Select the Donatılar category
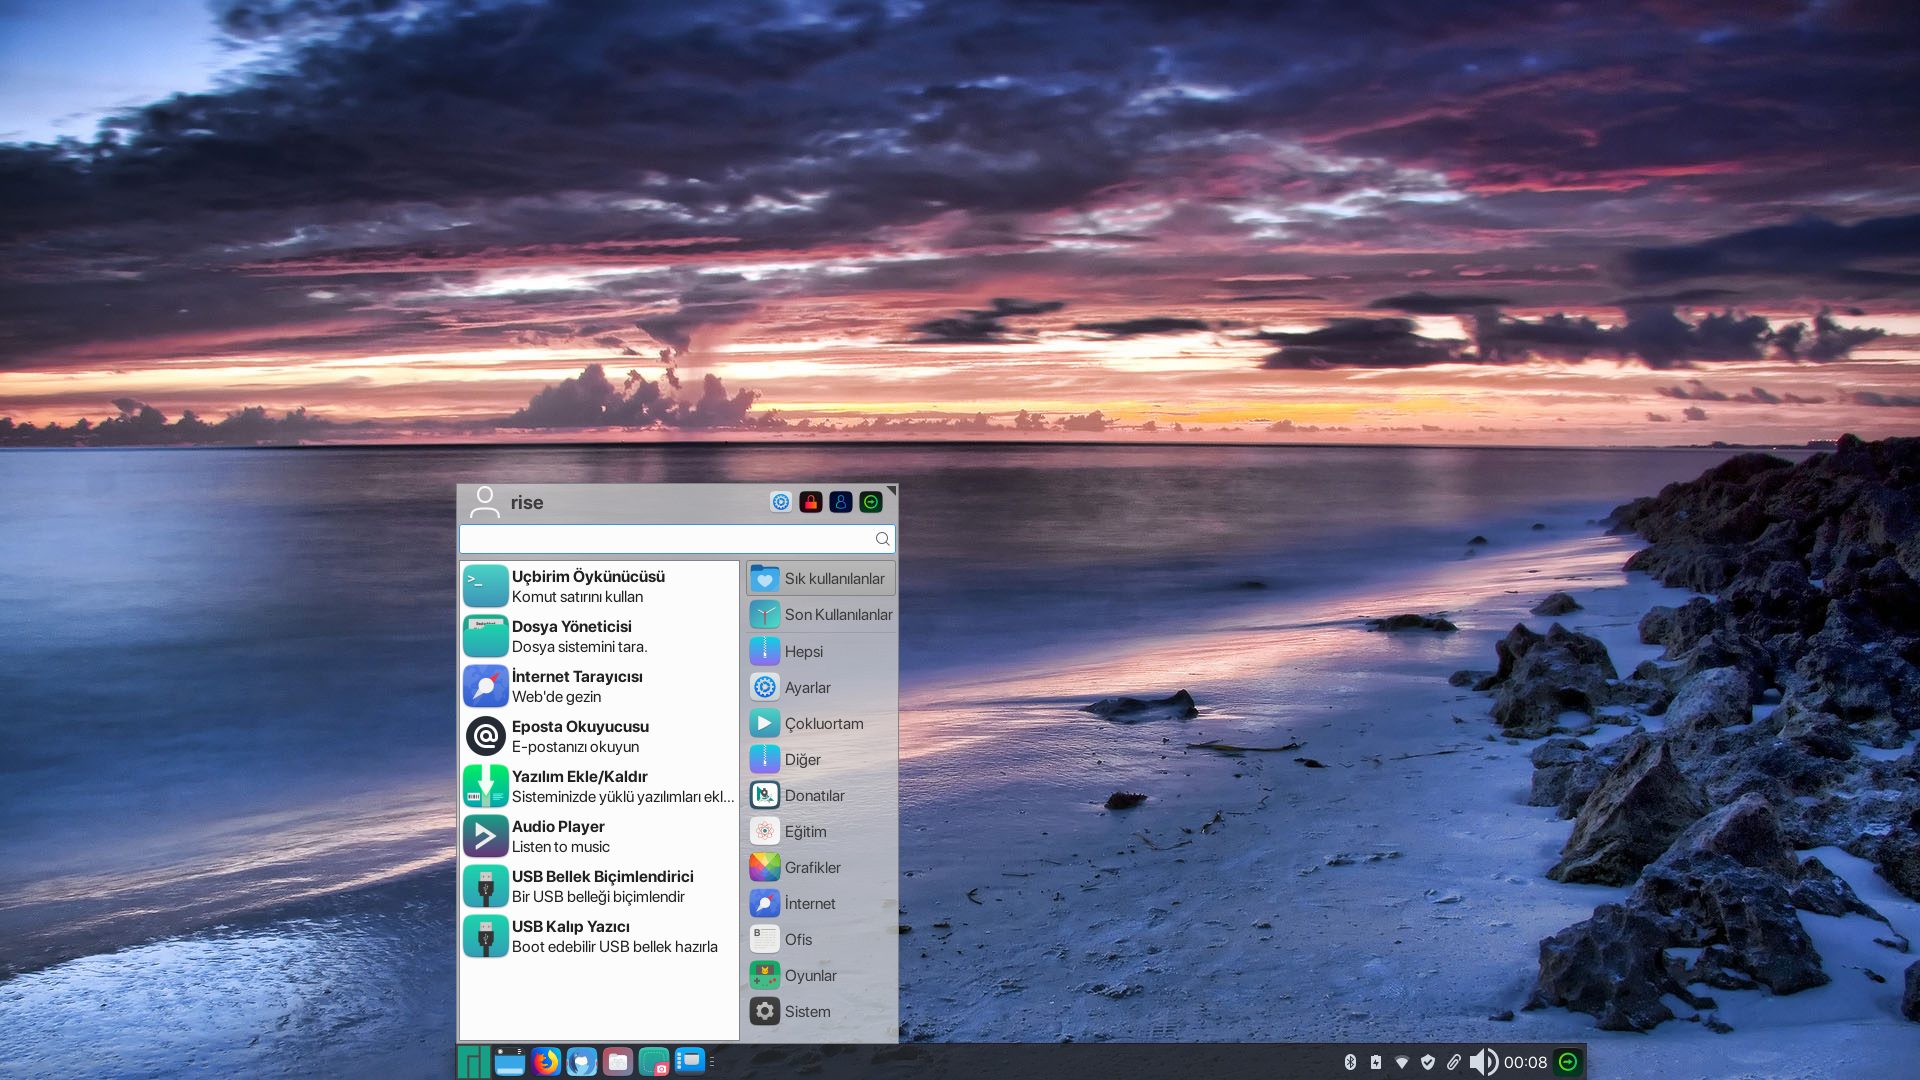Image resolution: width=1920 pixels, height=1080 pixels. [x=821, y=795]
